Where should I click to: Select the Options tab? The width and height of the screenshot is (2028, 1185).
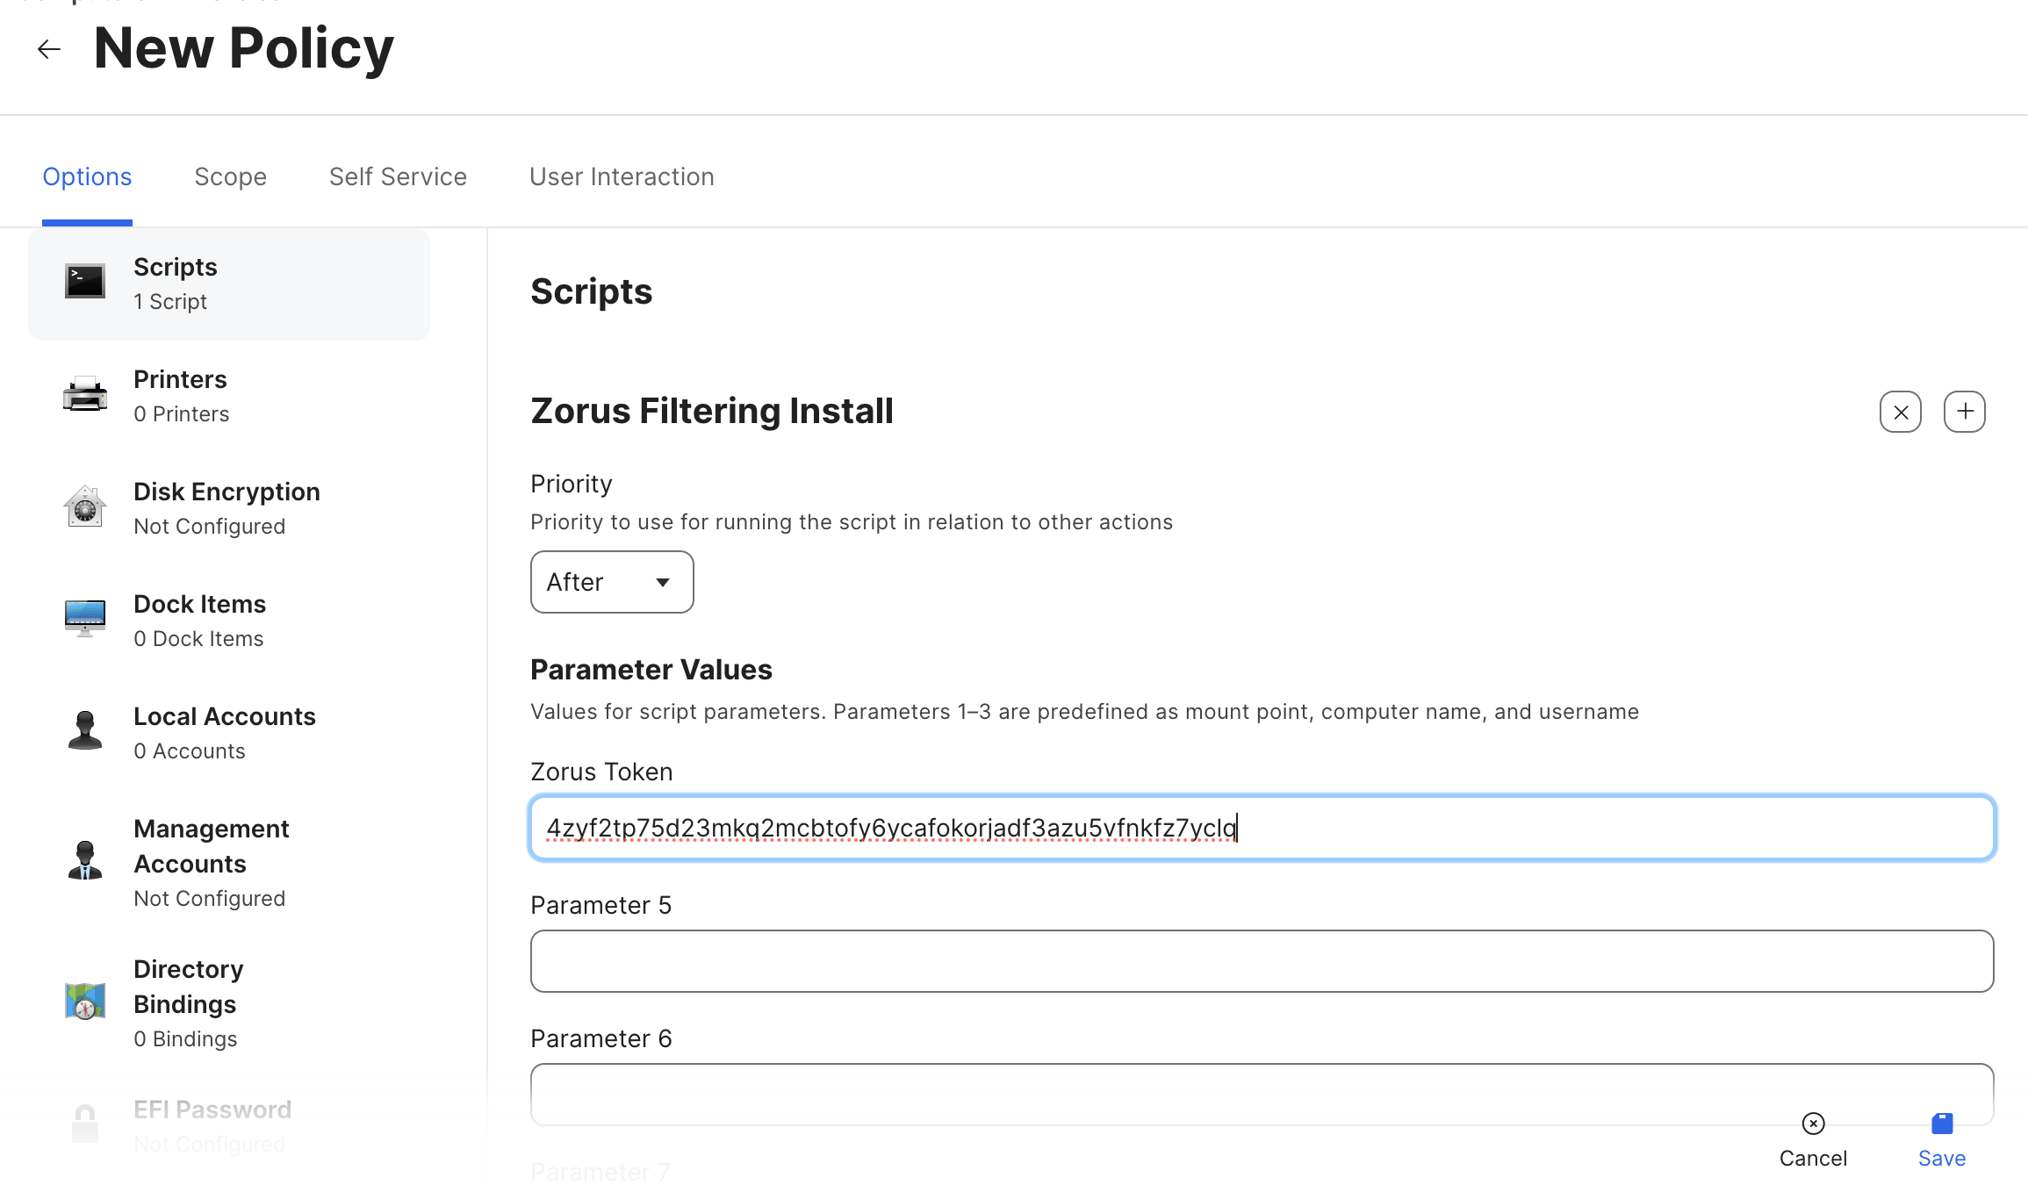point(87,177)
